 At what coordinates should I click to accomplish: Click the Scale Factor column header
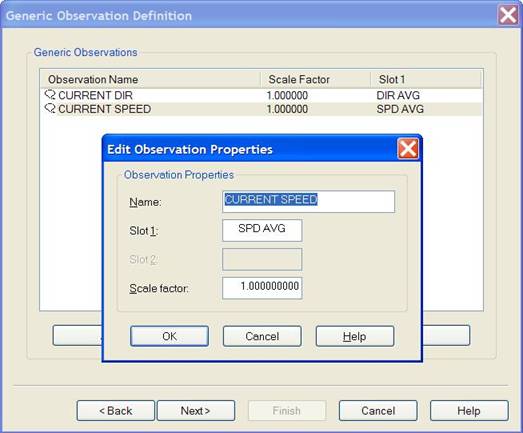[316, 79]
